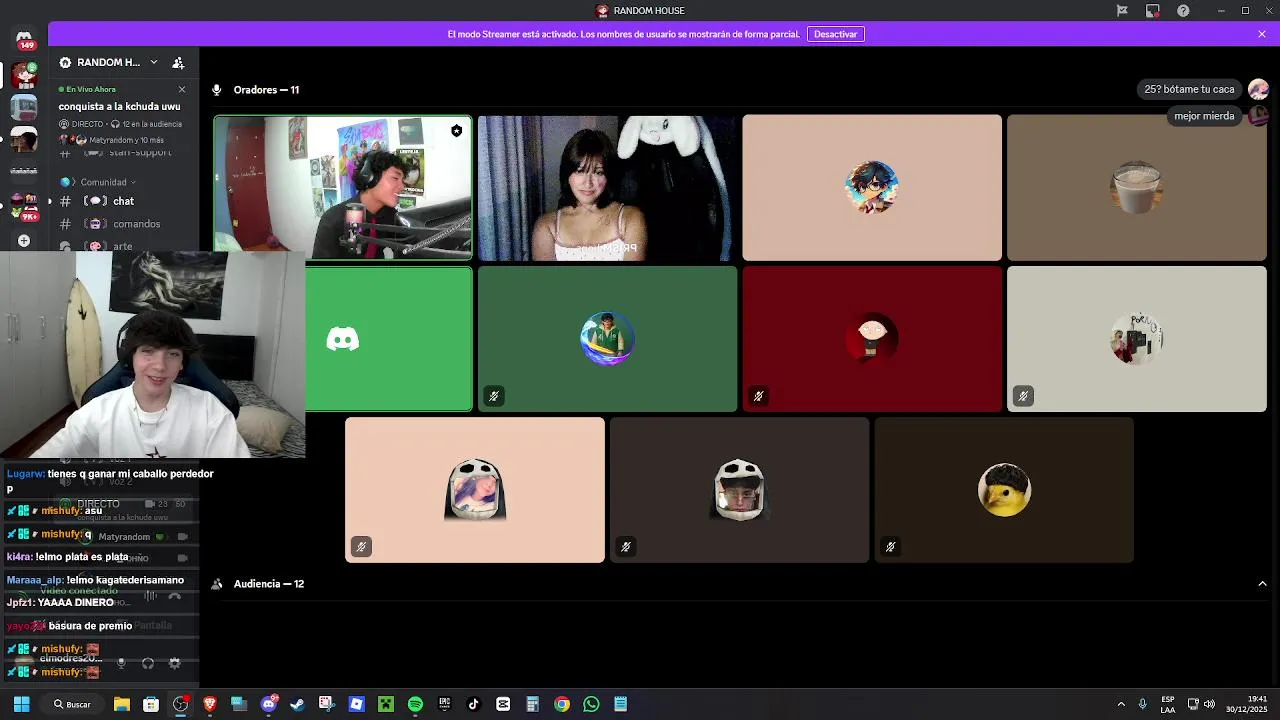Select the server icon with 9K+ badge
The height and width of the screenshot is (720, 1280).
[24, 207]
